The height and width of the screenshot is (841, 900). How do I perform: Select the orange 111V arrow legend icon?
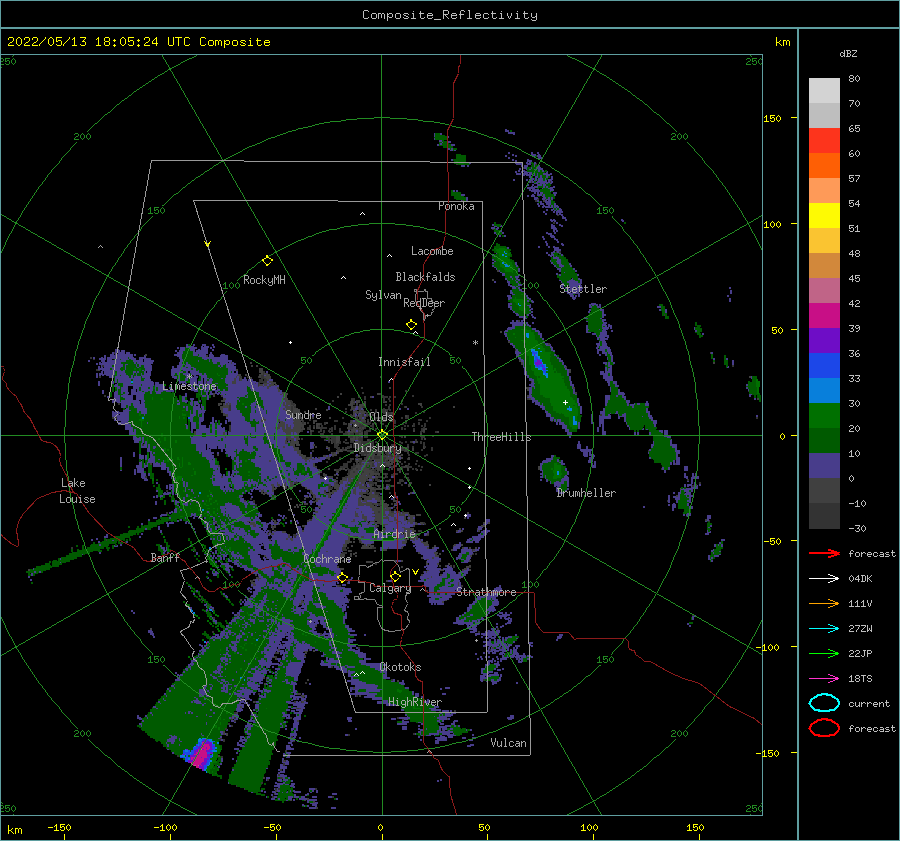824,603
